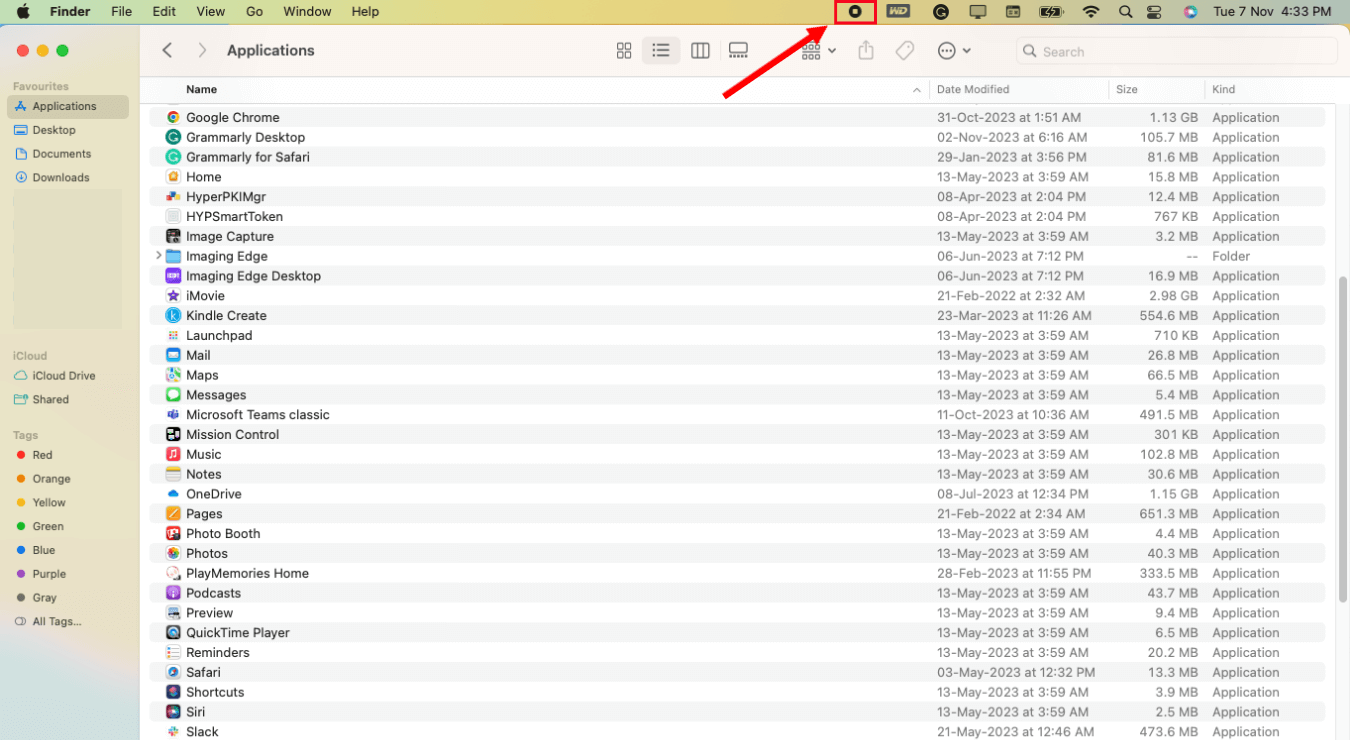The image size is (1350, 740).
Task: Select the Image Capture row
Action: click(x=738, y=236)
